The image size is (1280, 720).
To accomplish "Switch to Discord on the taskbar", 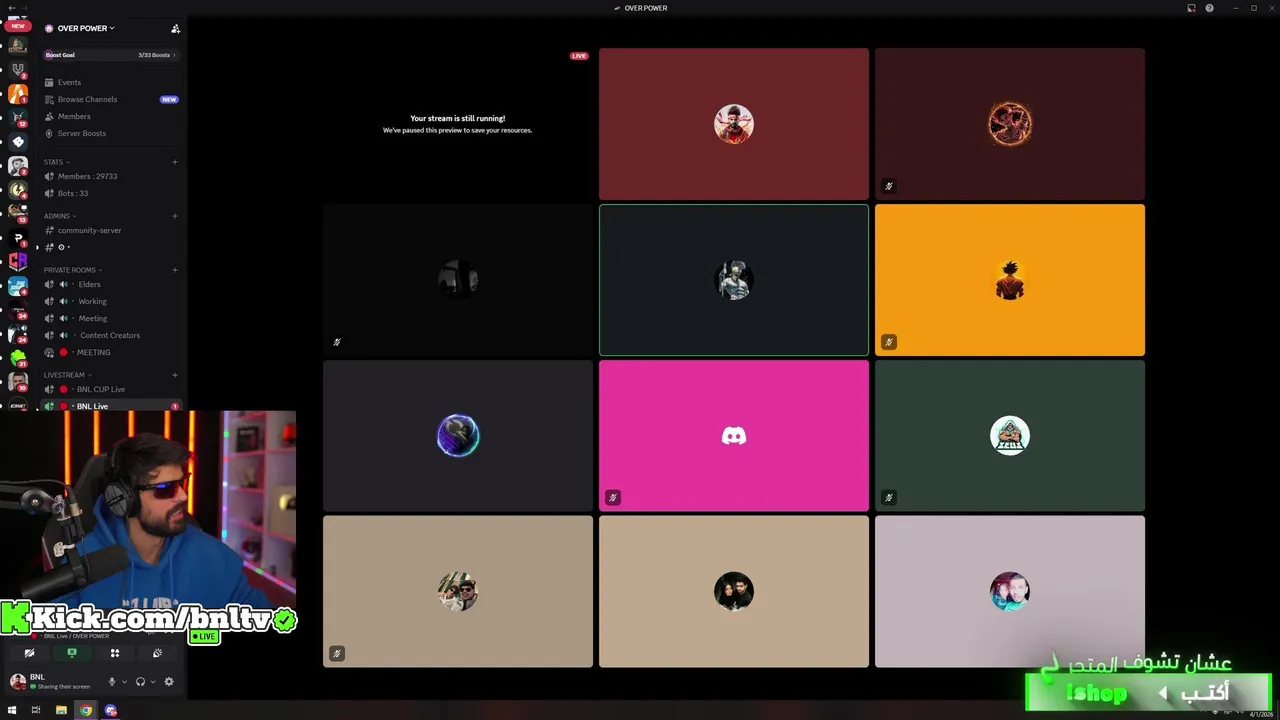I will coord(111,710).
